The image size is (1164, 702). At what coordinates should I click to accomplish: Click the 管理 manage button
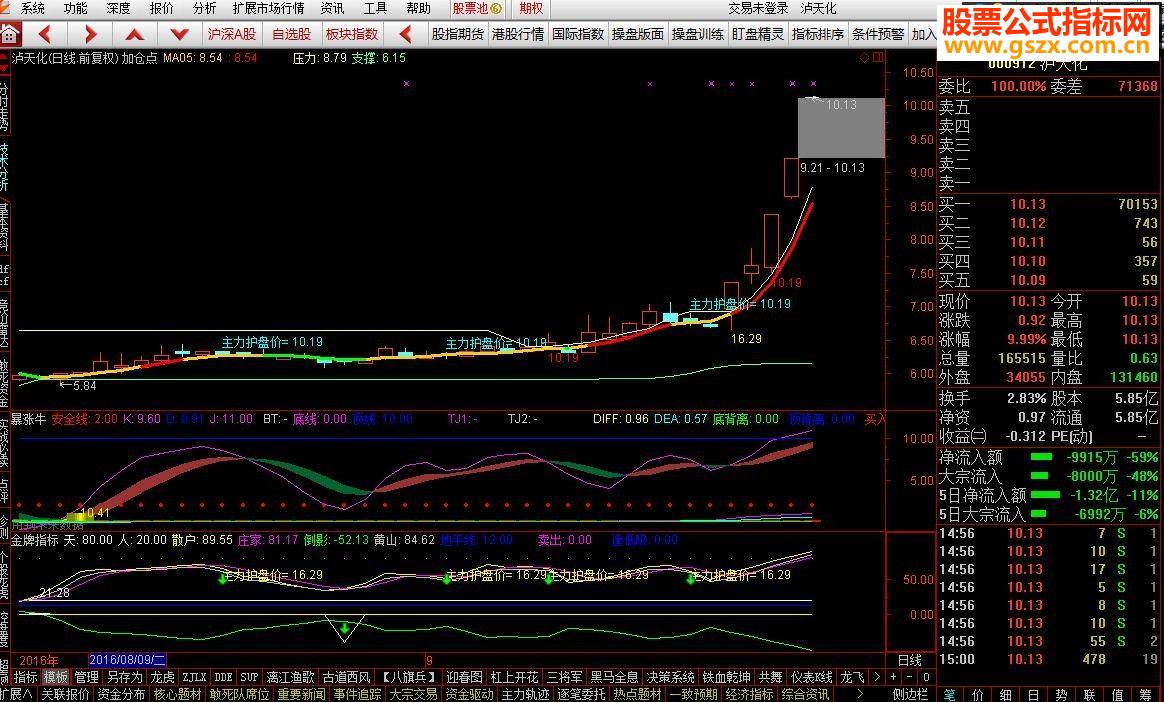pyautogui.click(x=86, y=677)
